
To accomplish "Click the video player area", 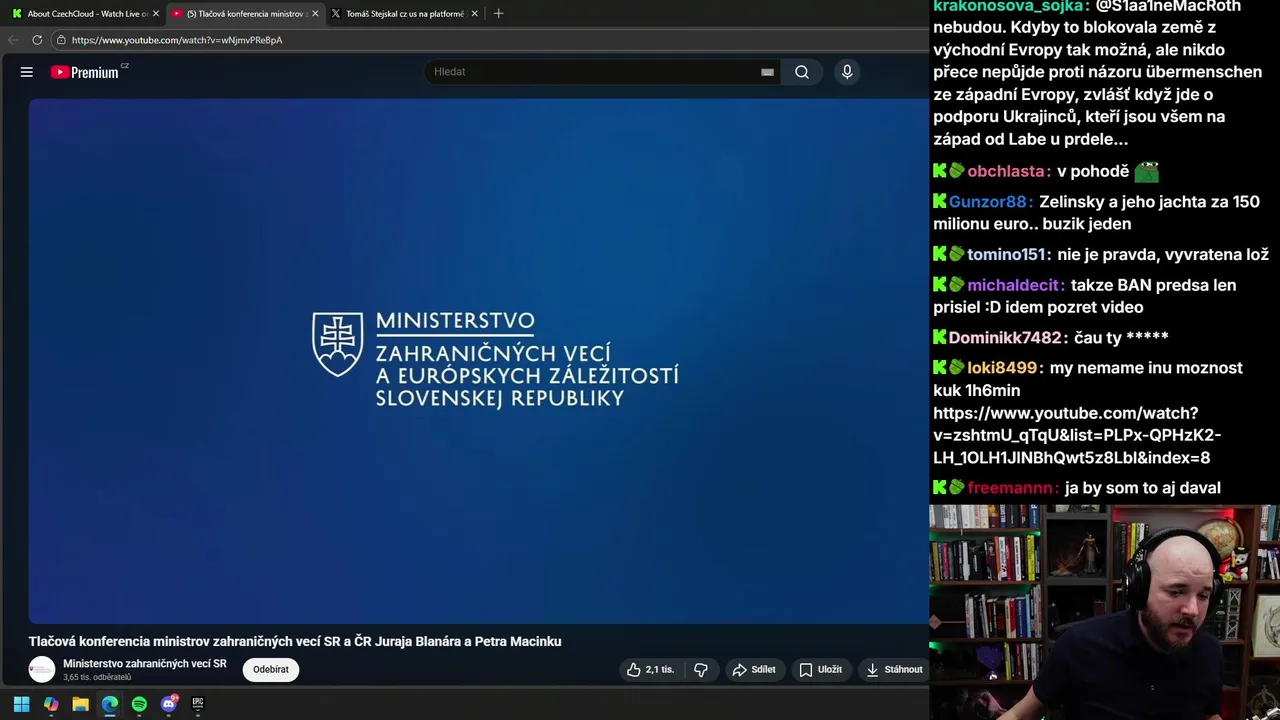I will tap(479, 360).
